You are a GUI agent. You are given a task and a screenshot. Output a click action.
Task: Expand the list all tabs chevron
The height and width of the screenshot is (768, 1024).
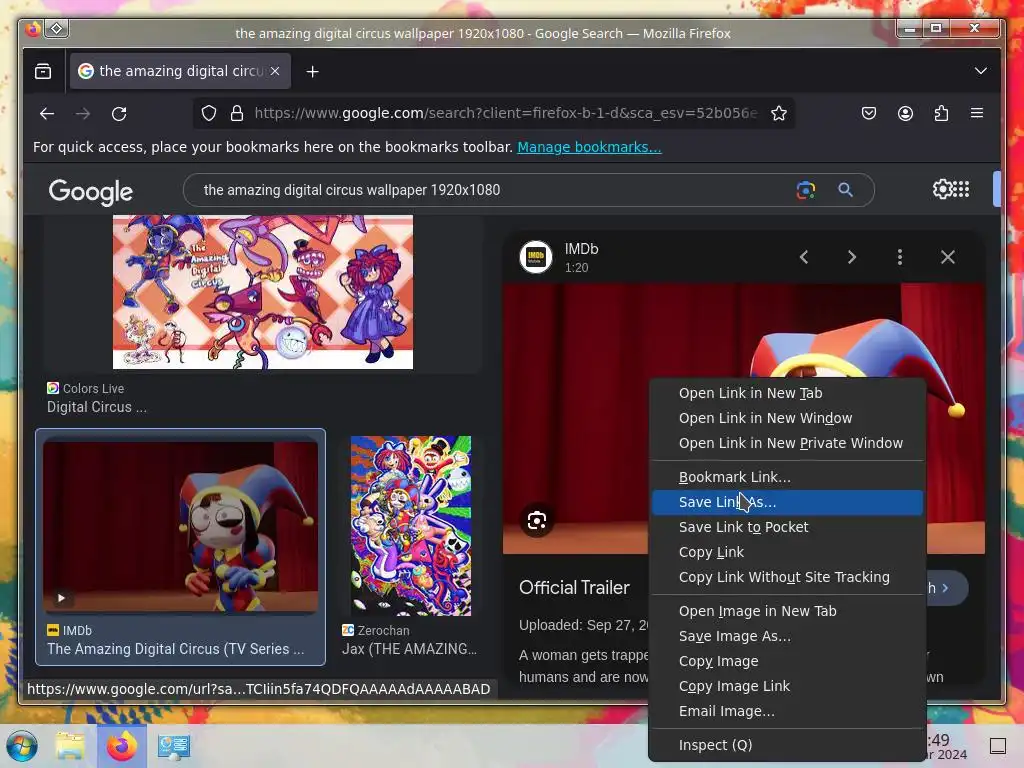point(980,71)
